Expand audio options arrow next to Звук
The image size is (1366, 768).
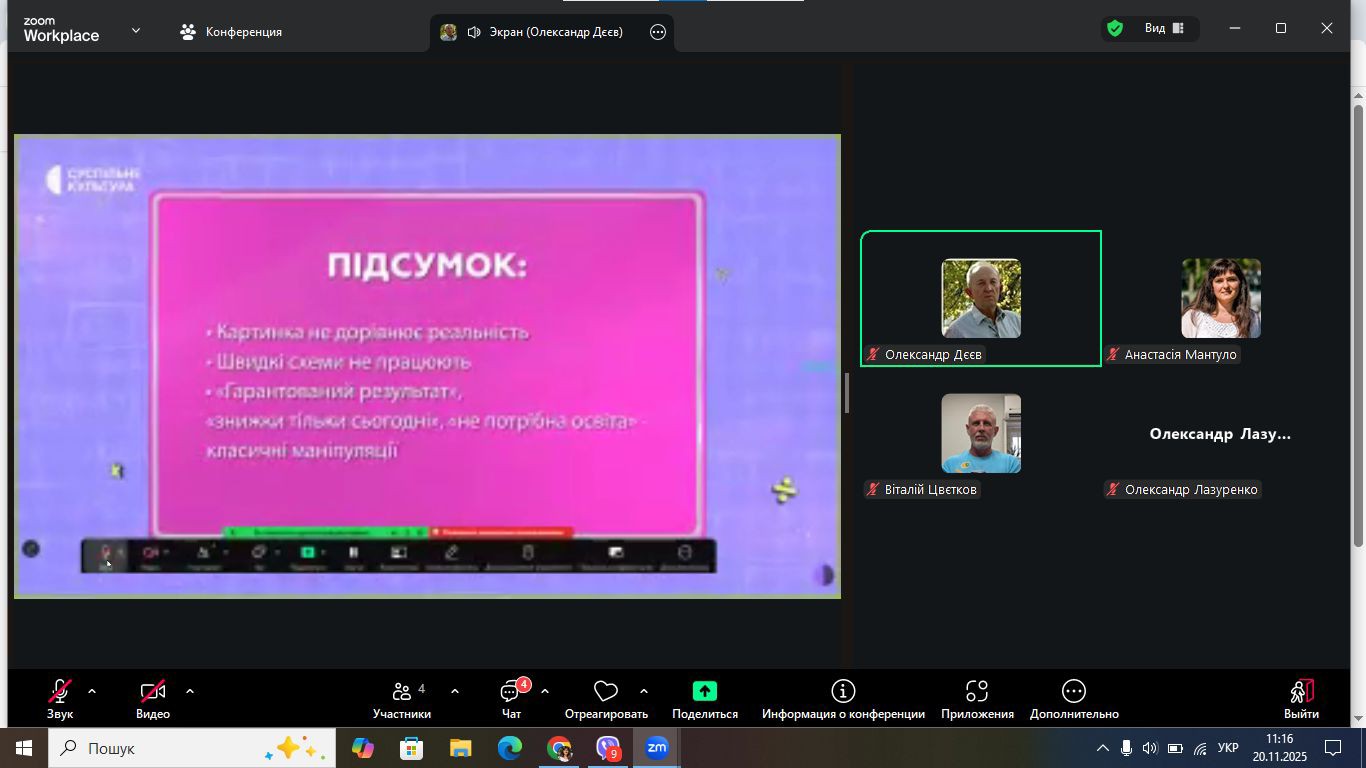[92, 691]
